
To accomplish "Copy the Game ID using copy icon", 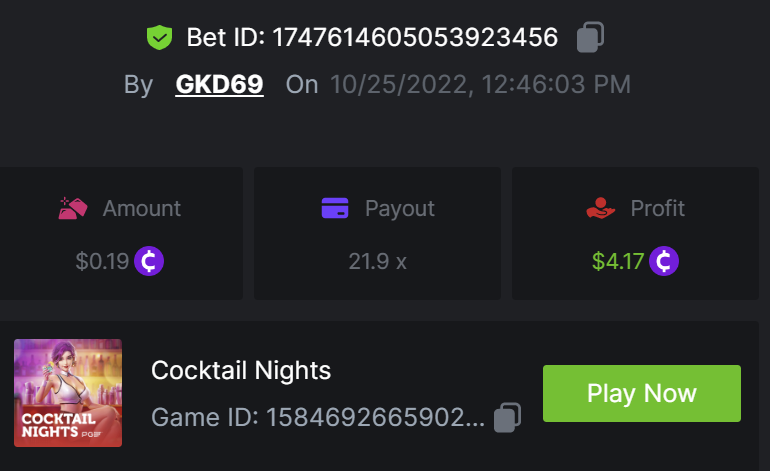I will (508, 416).
